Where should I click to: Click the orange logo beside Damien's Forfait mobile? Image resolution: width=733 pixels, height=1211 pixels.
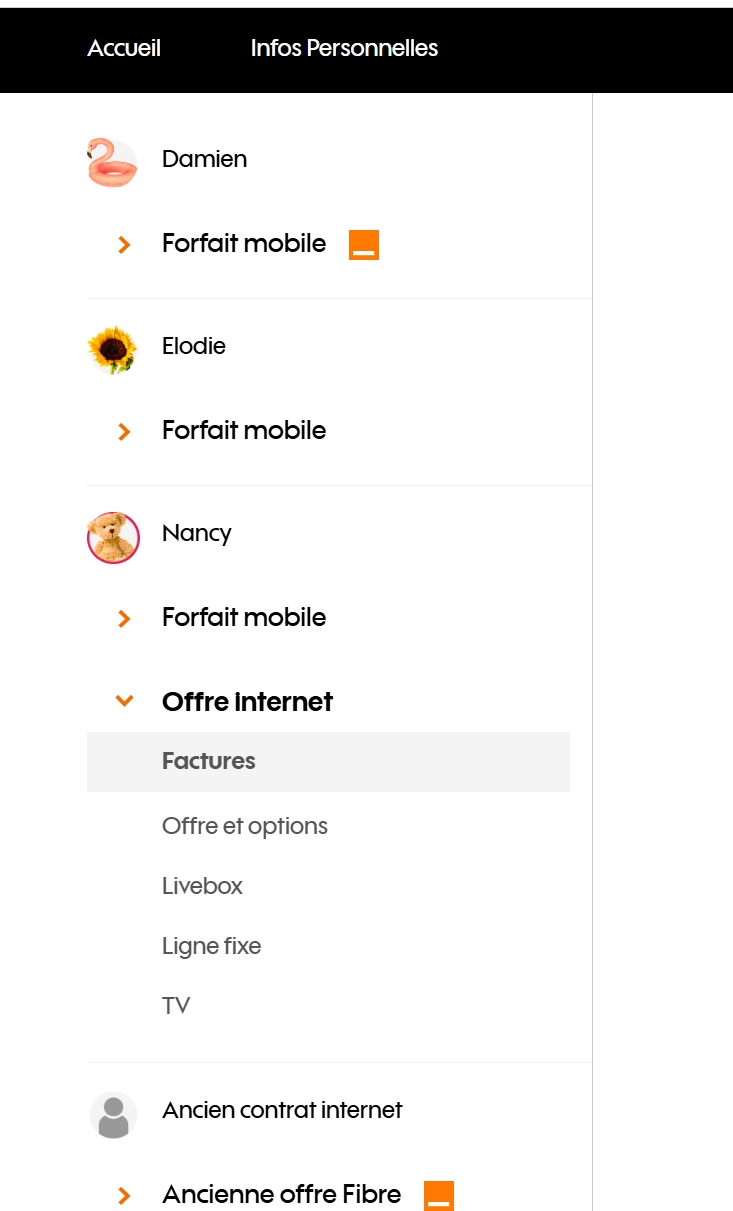pyautogui.click(x=364, y=245)
